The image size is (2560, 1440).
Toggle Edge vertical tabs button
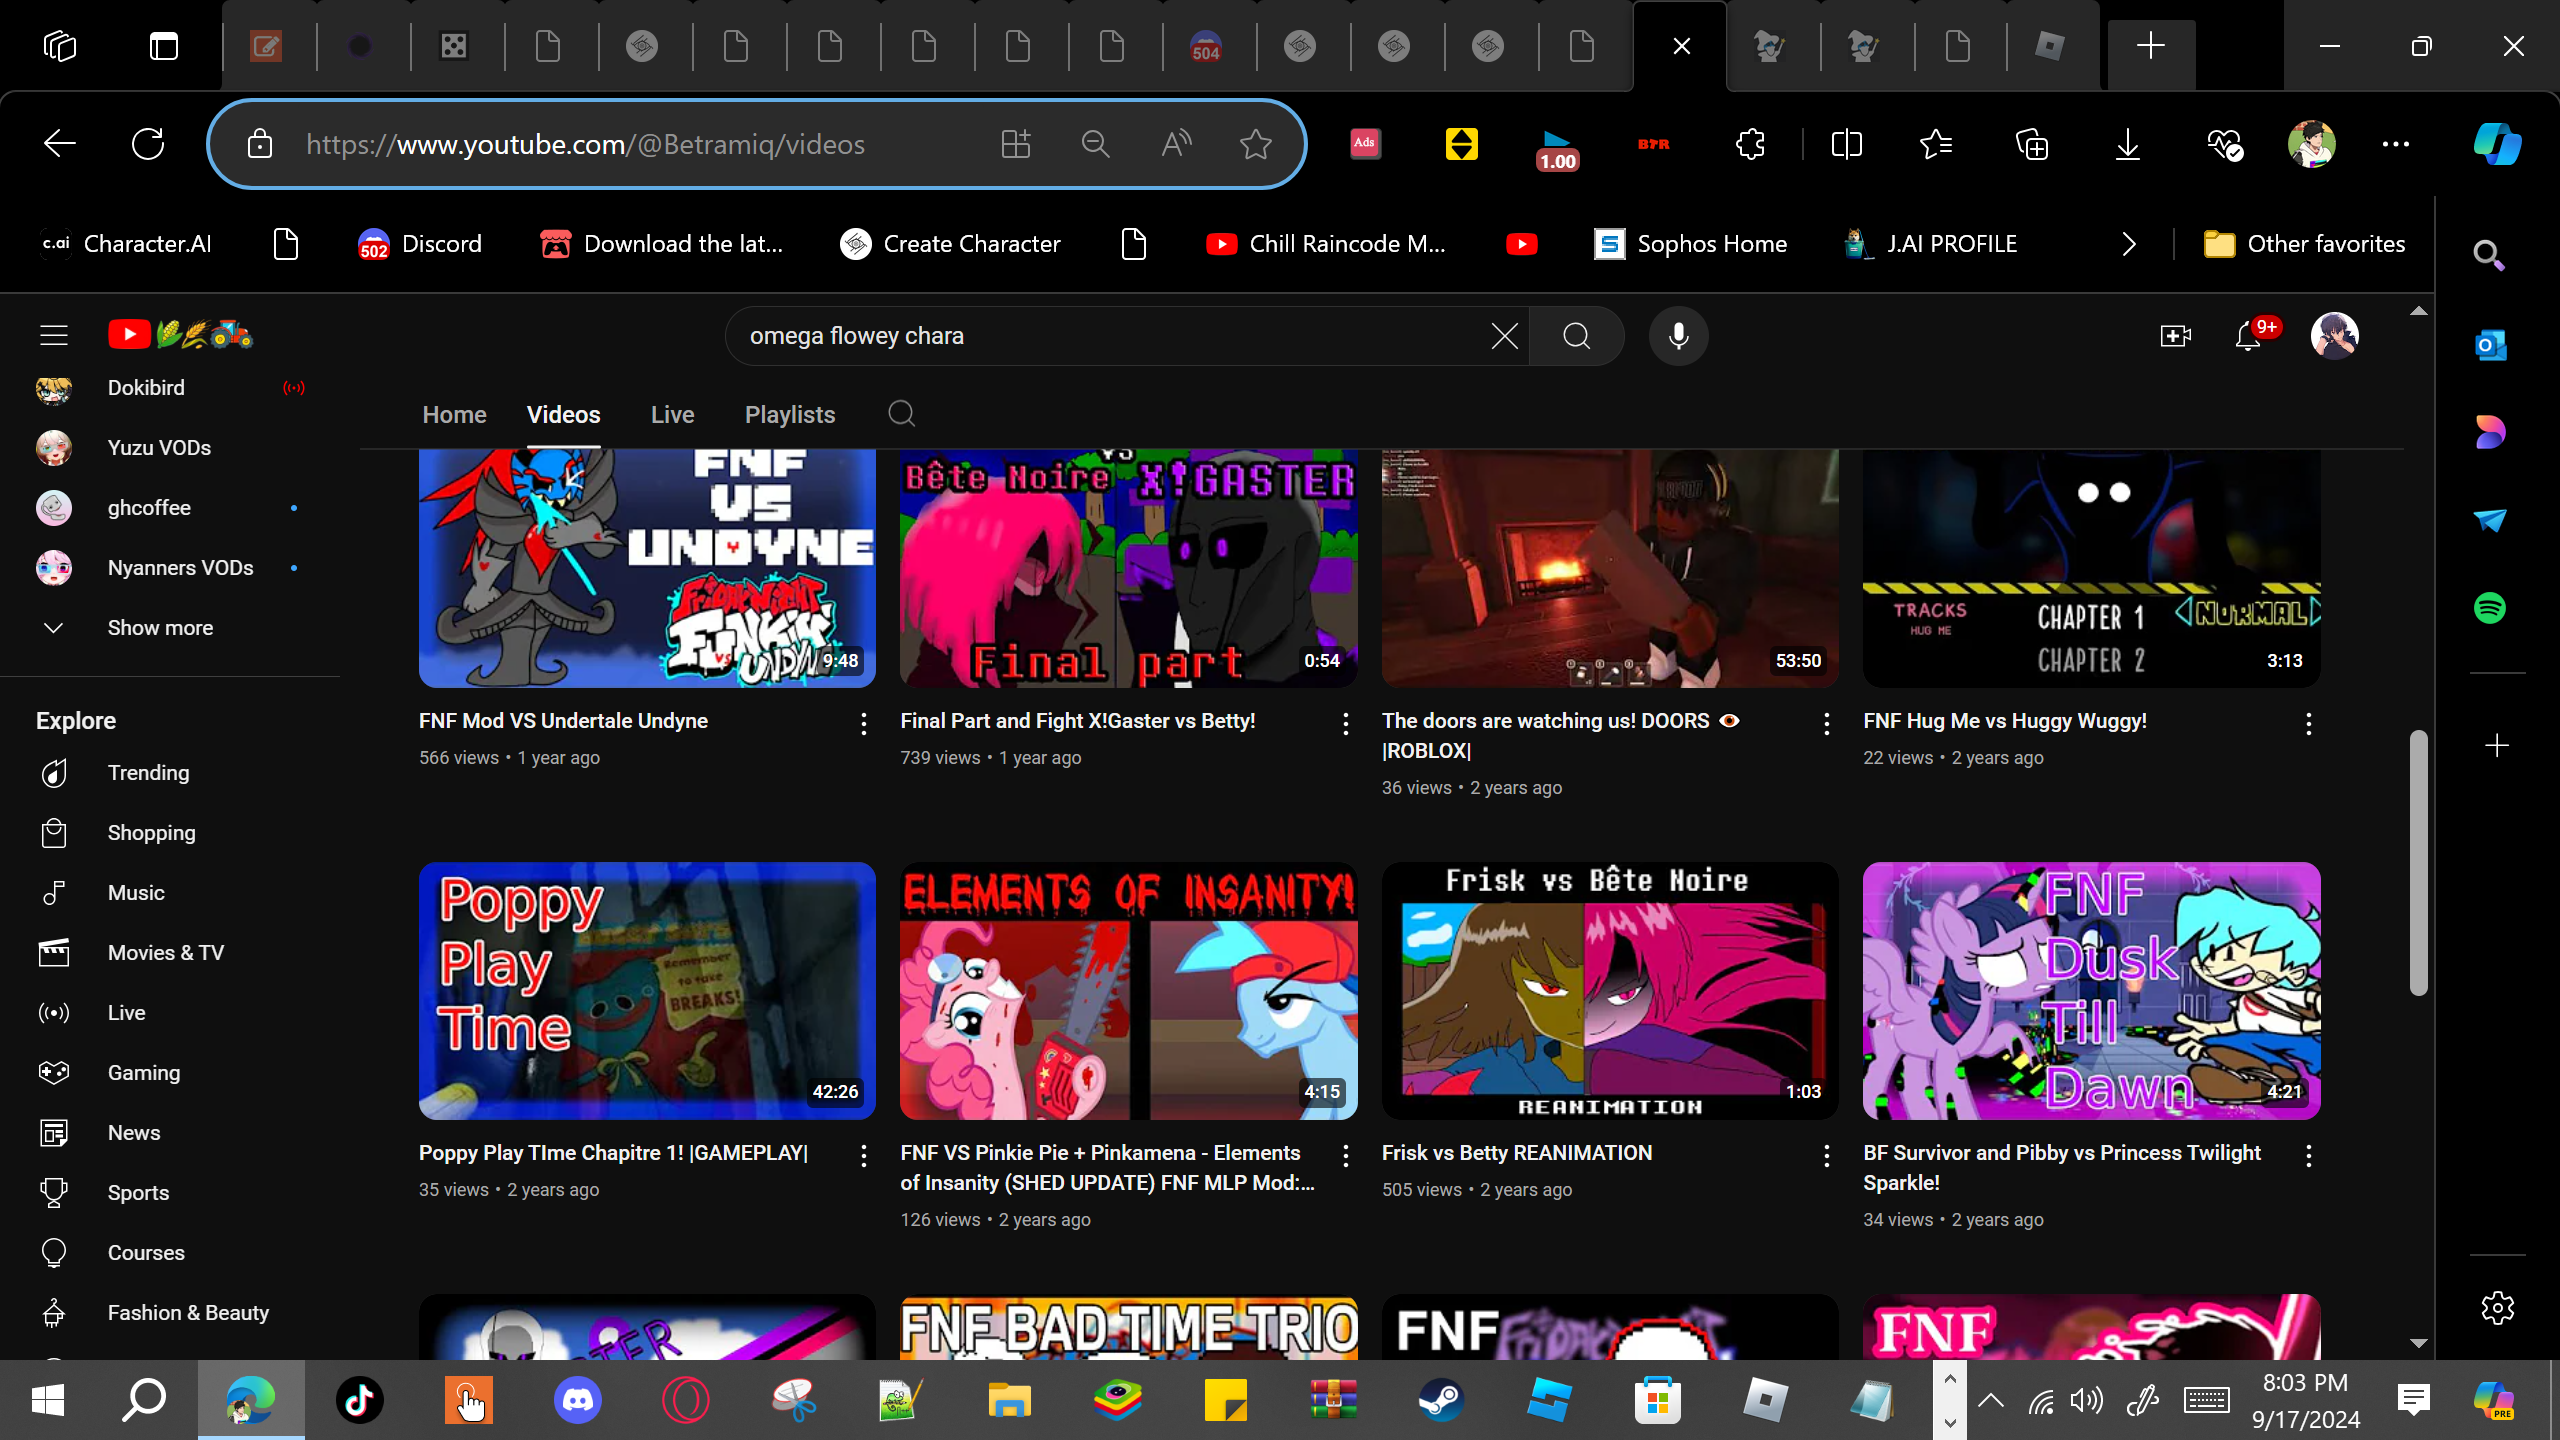(x=164, y=46)
